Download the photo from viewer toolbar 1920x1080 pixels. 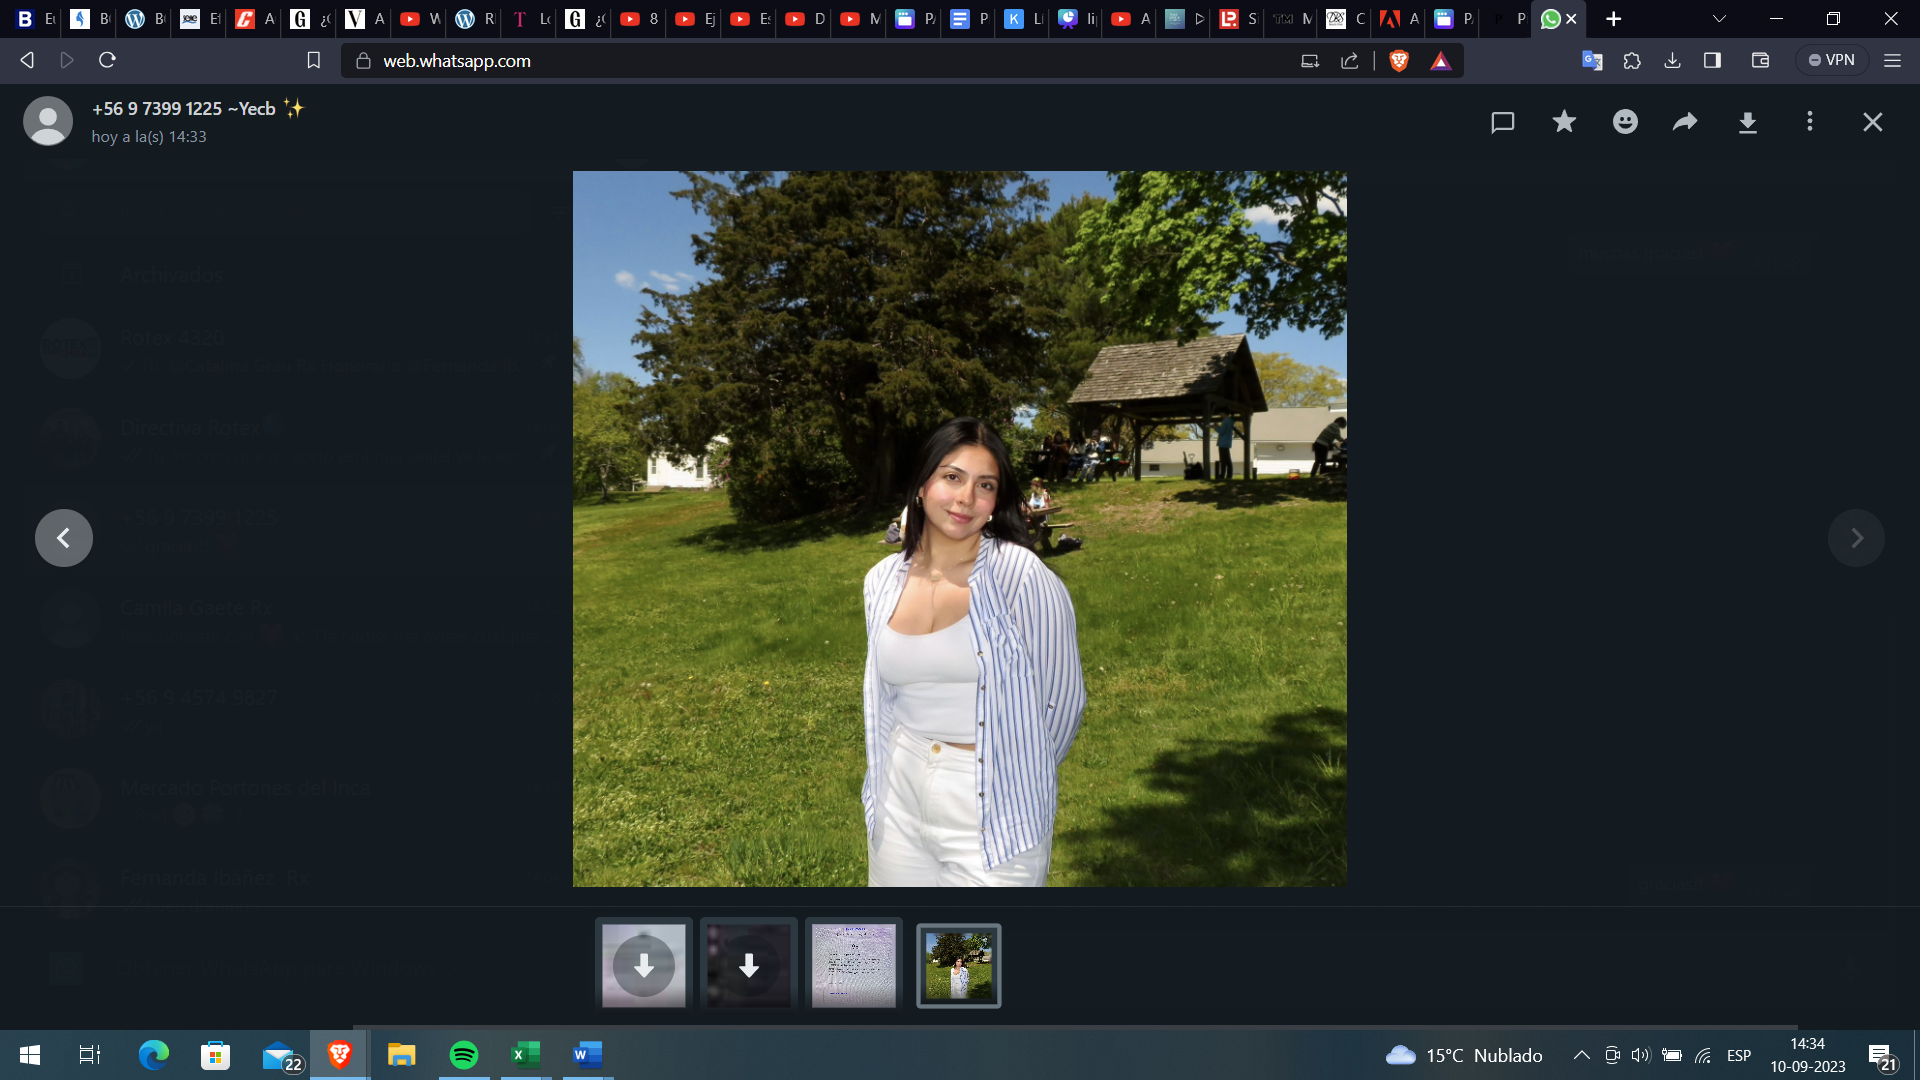click(x=1747, y=122)
